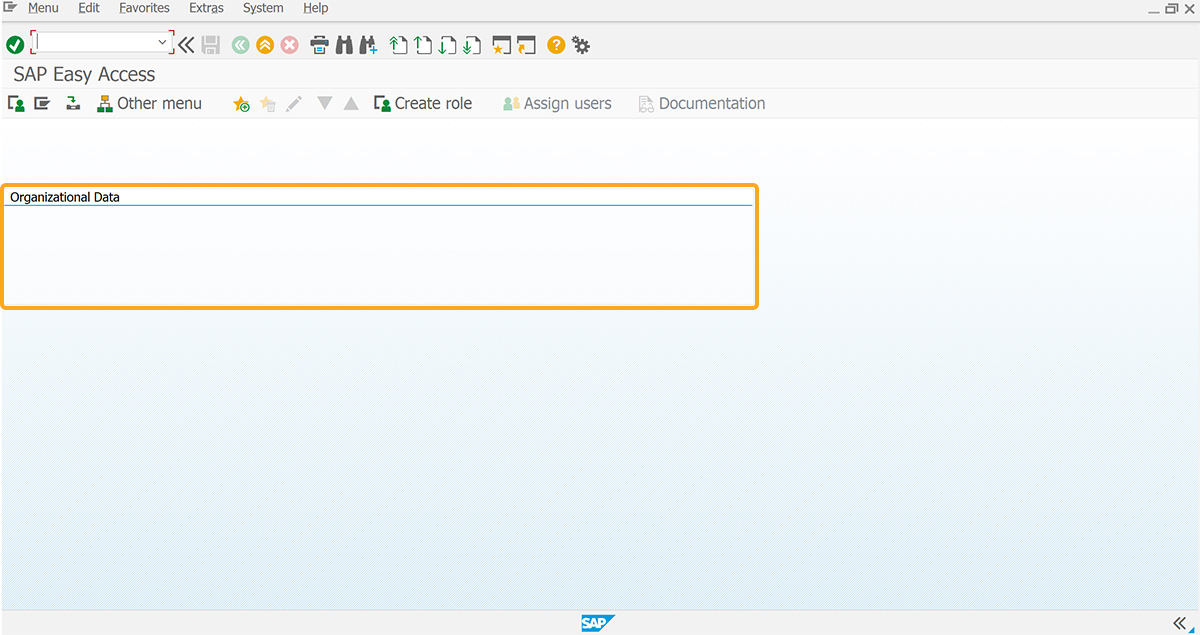
Task: Click the red Cancel icon
Action: [290, 45]
